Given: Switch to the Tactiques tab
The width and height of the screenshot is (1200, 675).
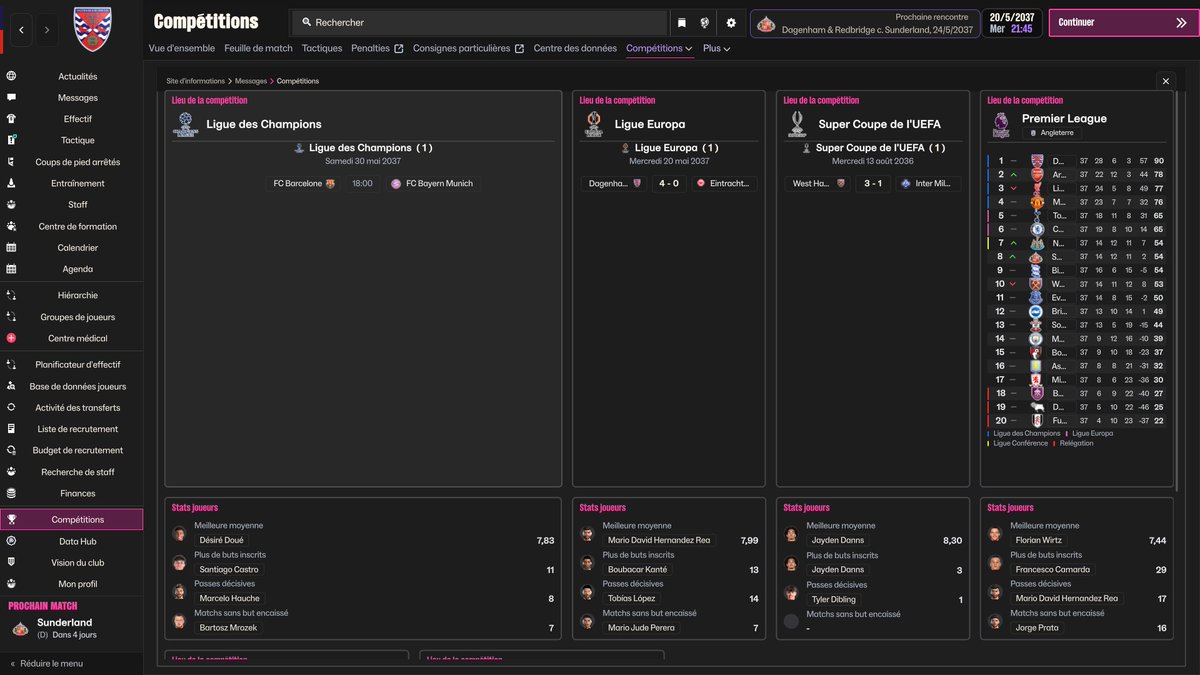Looking at the screenshot, I should click(322, 48).
